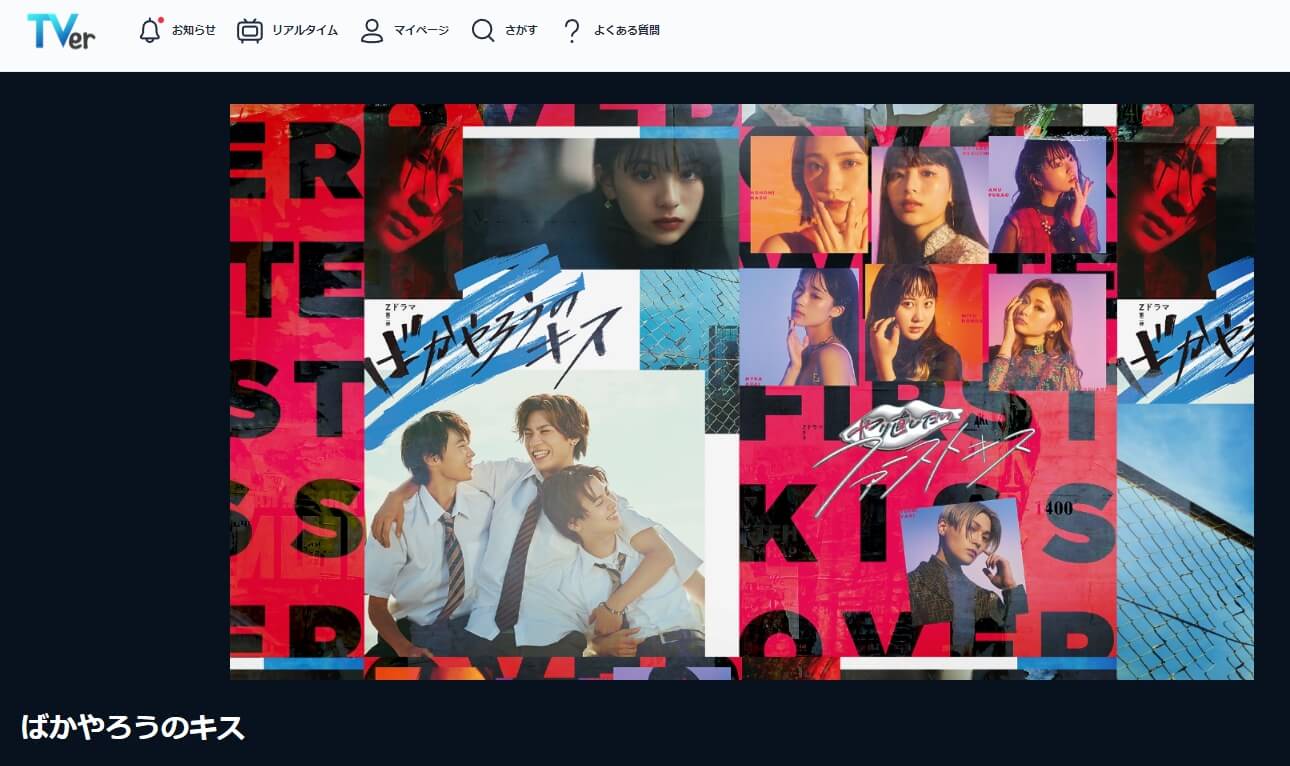The height and width of the screenshot is (766, 1290).
Task: Open よくある質問 label
Action: tap(626, 31)
